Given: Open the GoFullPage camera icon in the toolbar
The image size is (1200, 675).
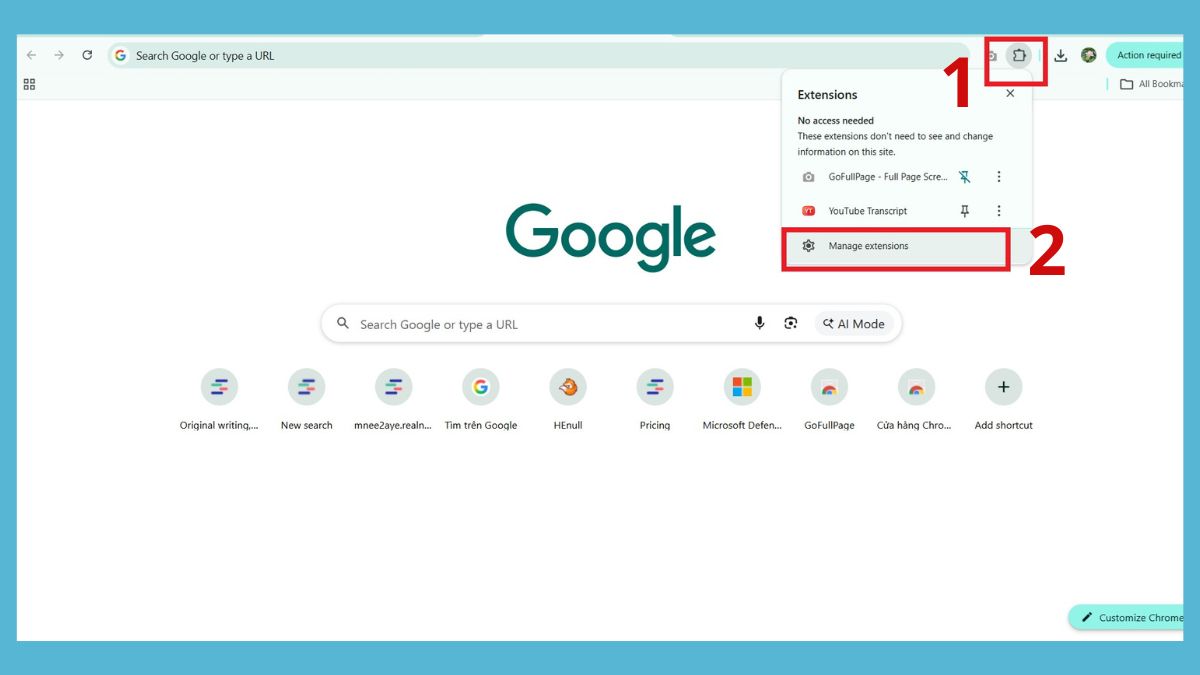Looking at the screenshot, I should [x=991, y=56].
